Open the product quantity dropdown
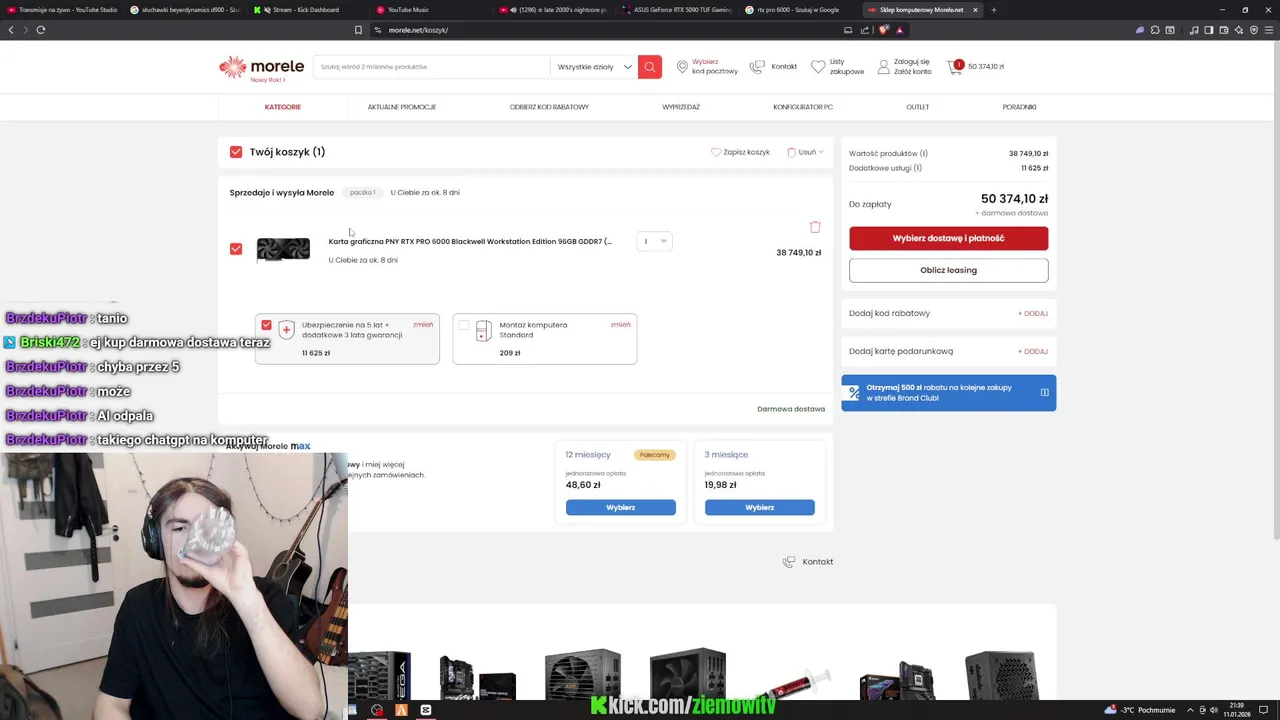Image resolution: width=1280 pixels, height=720 pixels. click(x=654, y=241)
